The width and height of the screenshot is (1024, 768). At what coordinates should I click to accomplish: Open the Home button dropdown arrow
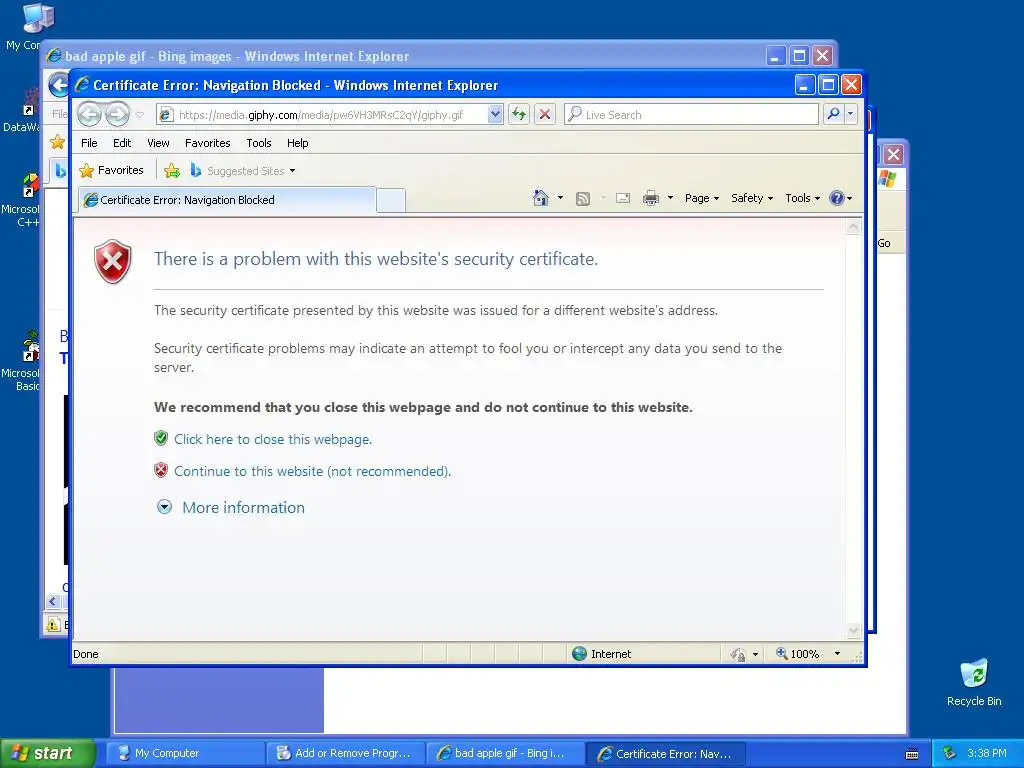(560, 198)
